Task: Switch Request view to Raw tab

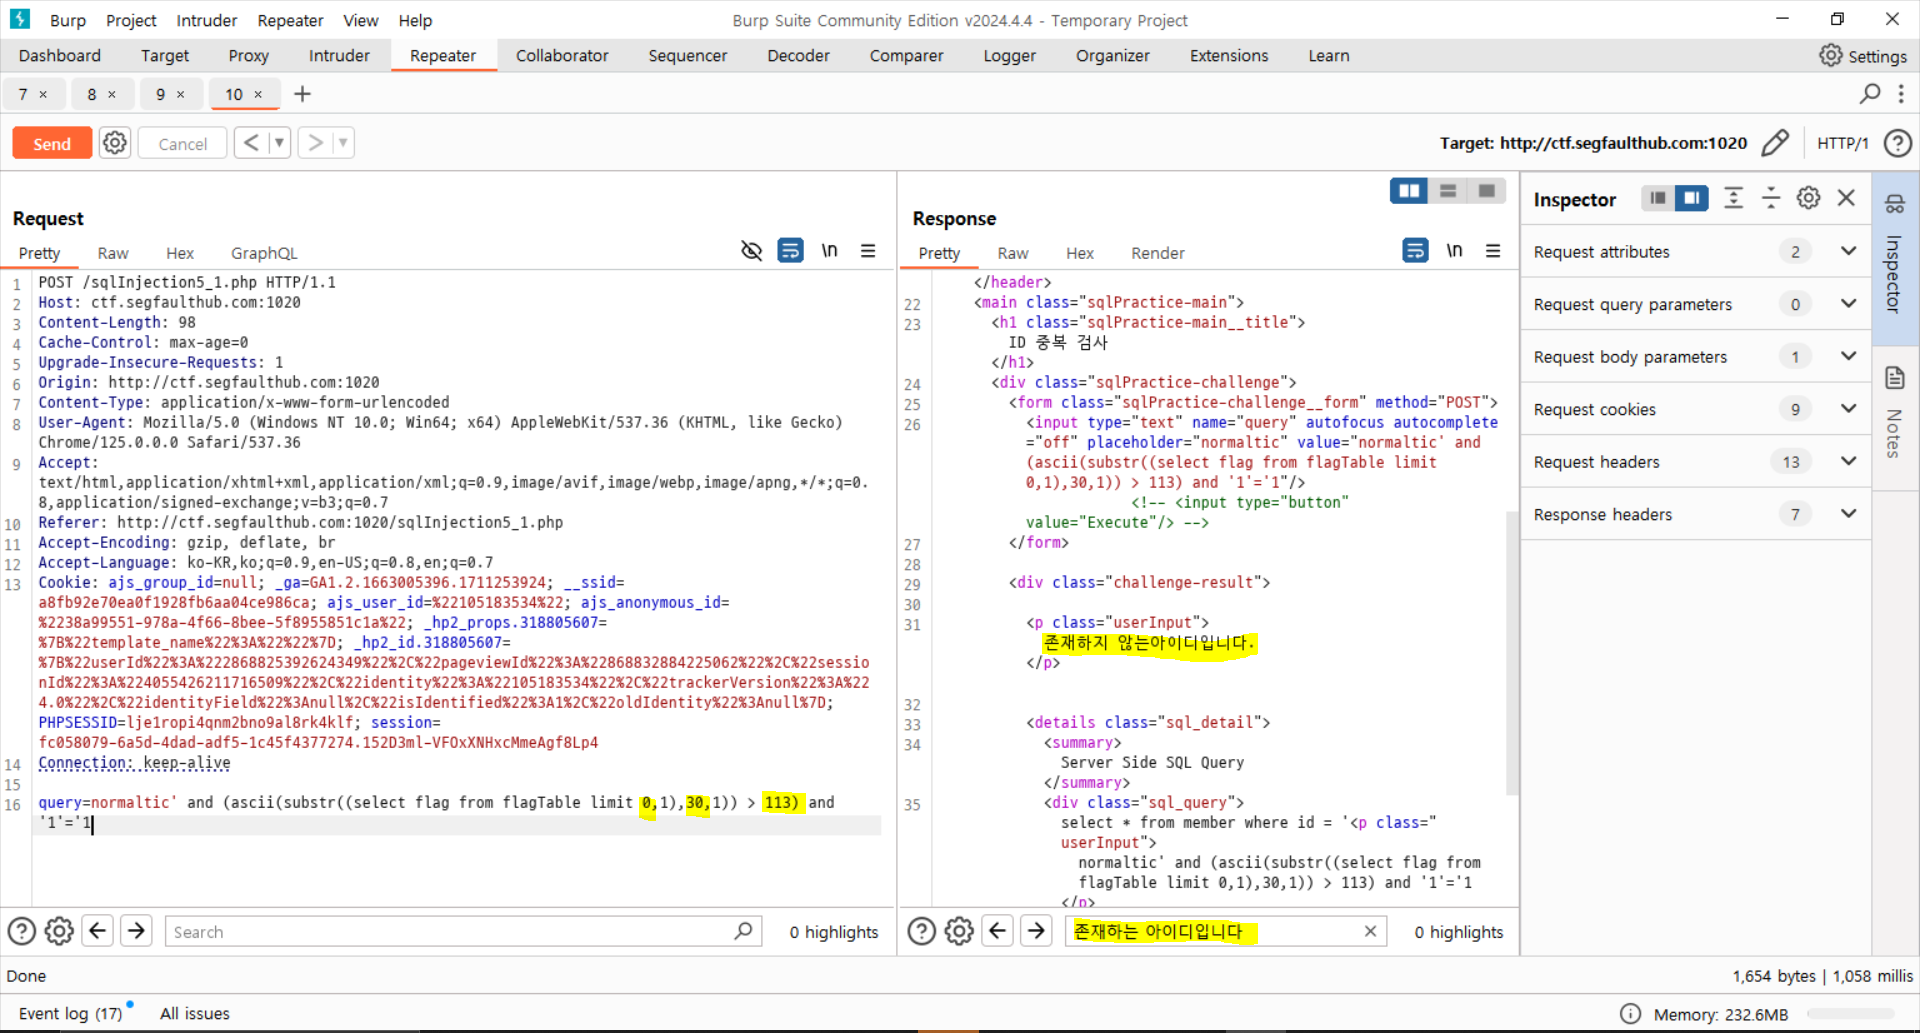Action: tap(113, 253)
